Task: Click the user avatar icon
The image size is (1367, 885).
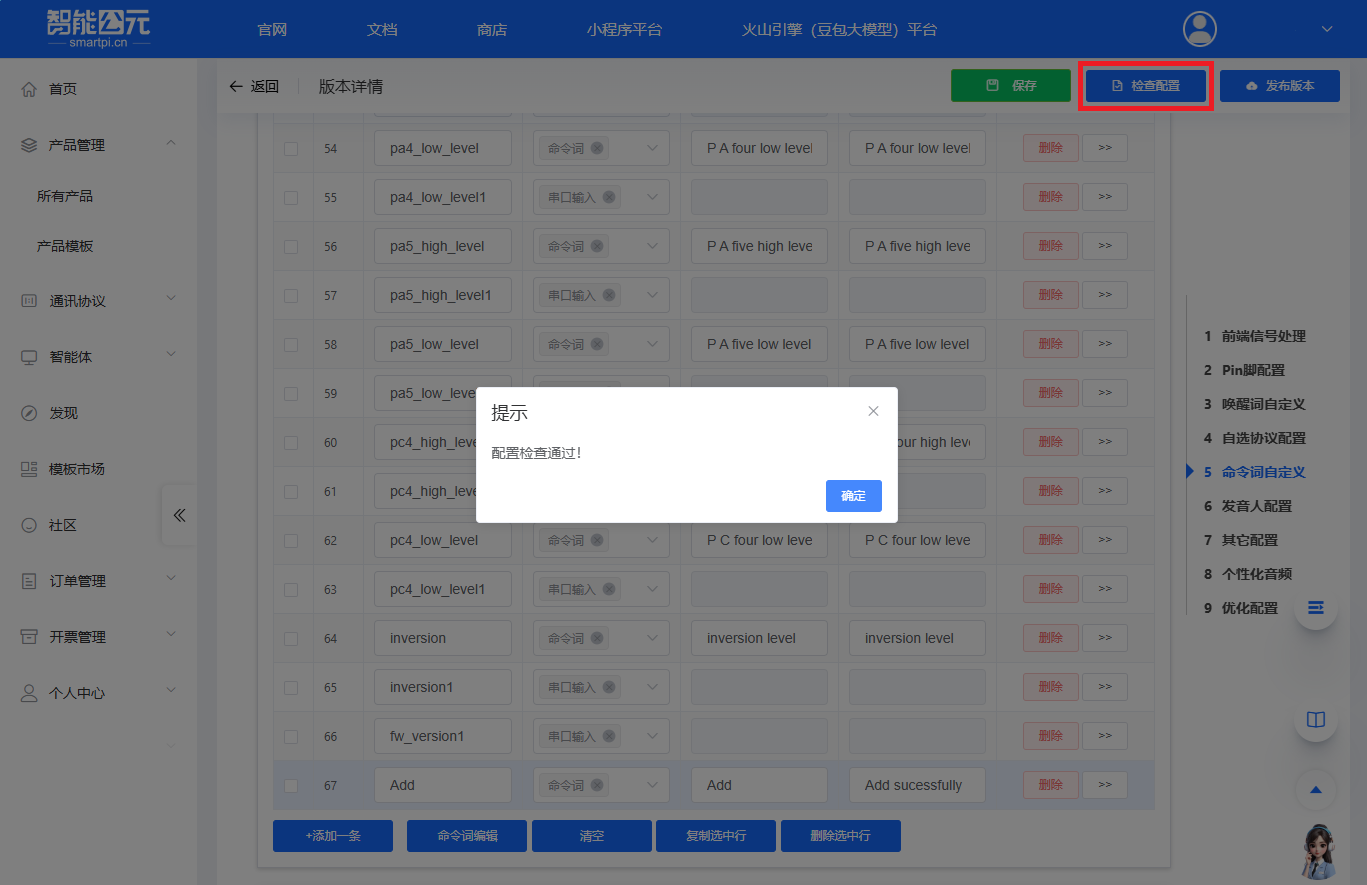Action: 1199,29
